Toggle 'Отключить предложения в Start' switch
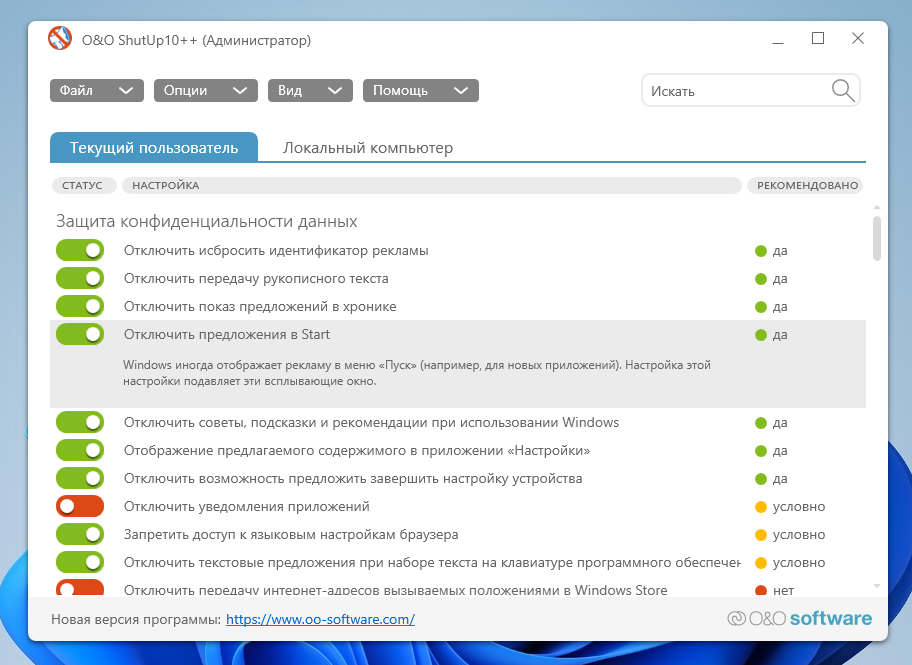 pos(80,335)
